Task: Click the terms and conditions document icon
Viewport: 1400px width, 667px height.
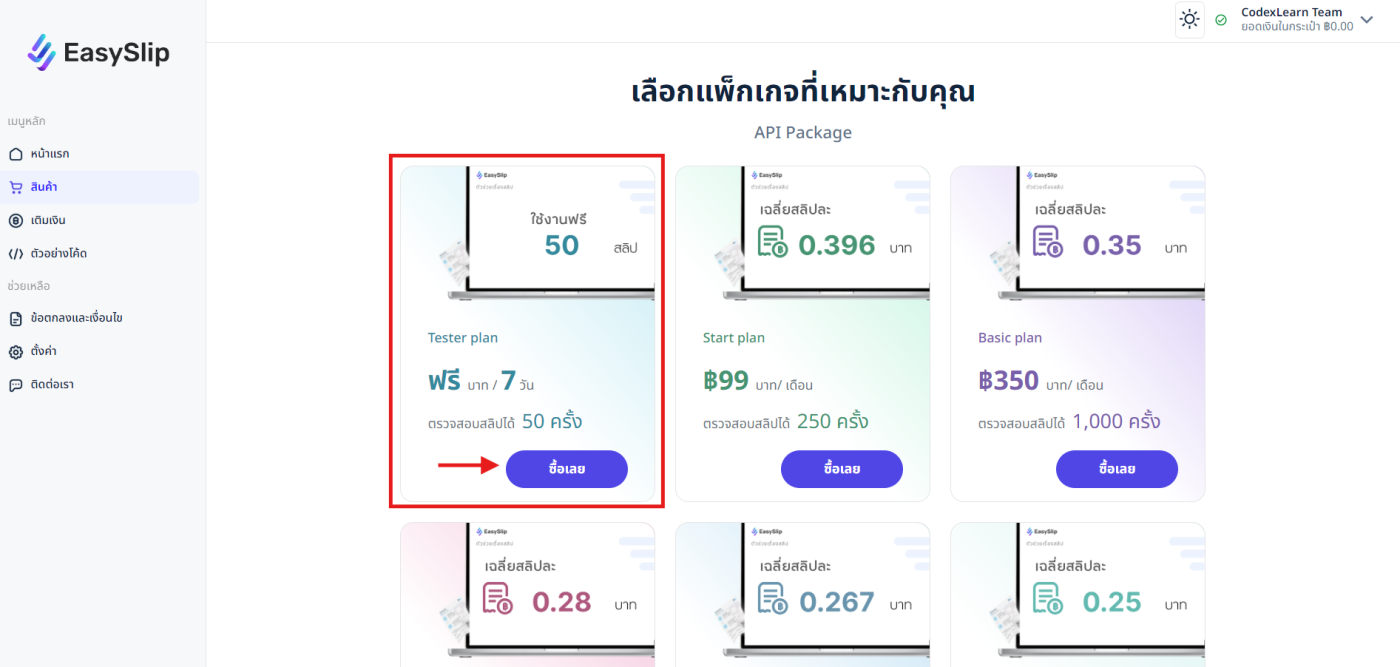Action: 15,318
